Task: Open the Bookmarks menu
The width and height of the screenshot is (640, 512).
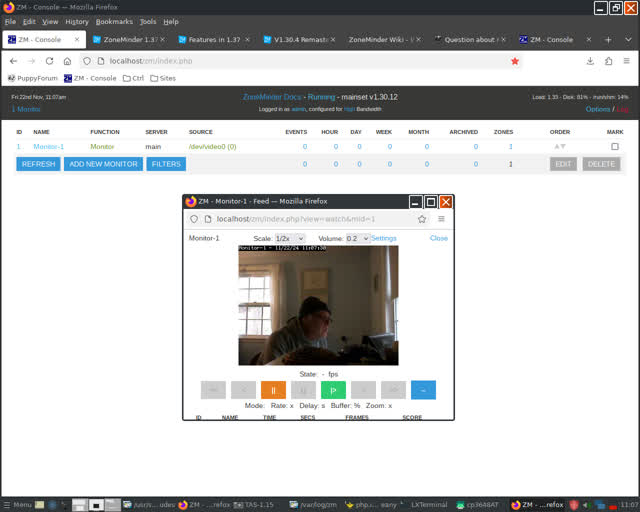Action: [114, 22]
